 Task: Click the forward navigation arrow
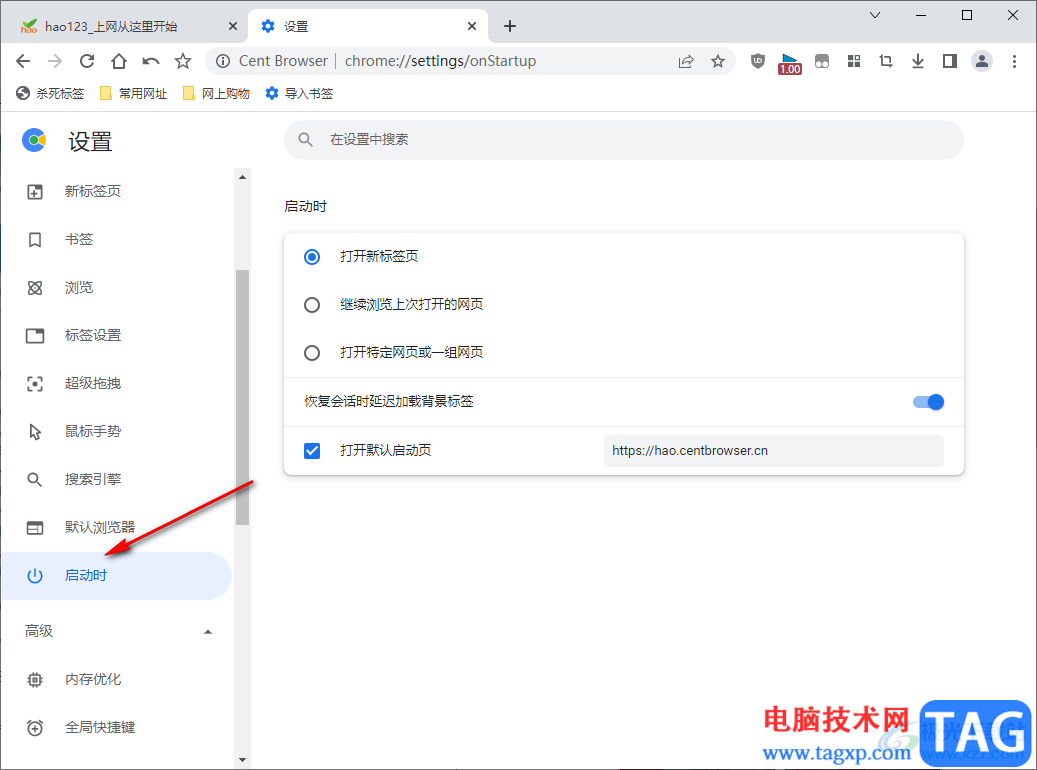pos(55,62)
